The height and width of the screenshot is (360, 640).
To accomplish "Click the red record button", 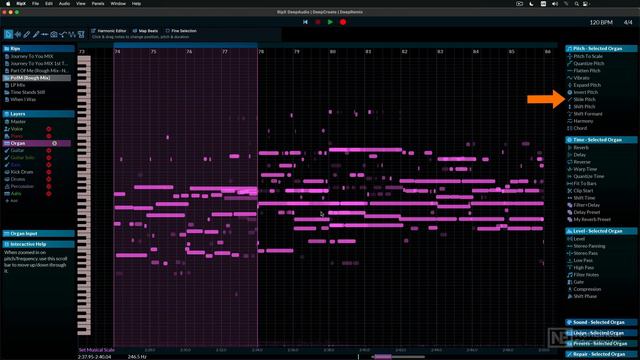I will pos(343,22).
